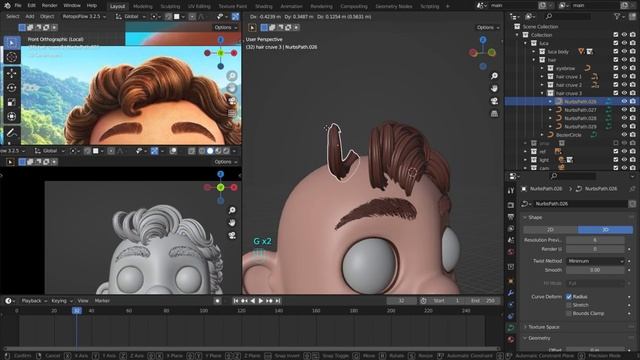Image resolution: width=640 pixels, height=360 pixels.
Task: Open Modifiers wrench properties tab
Action: click(511, 293)
